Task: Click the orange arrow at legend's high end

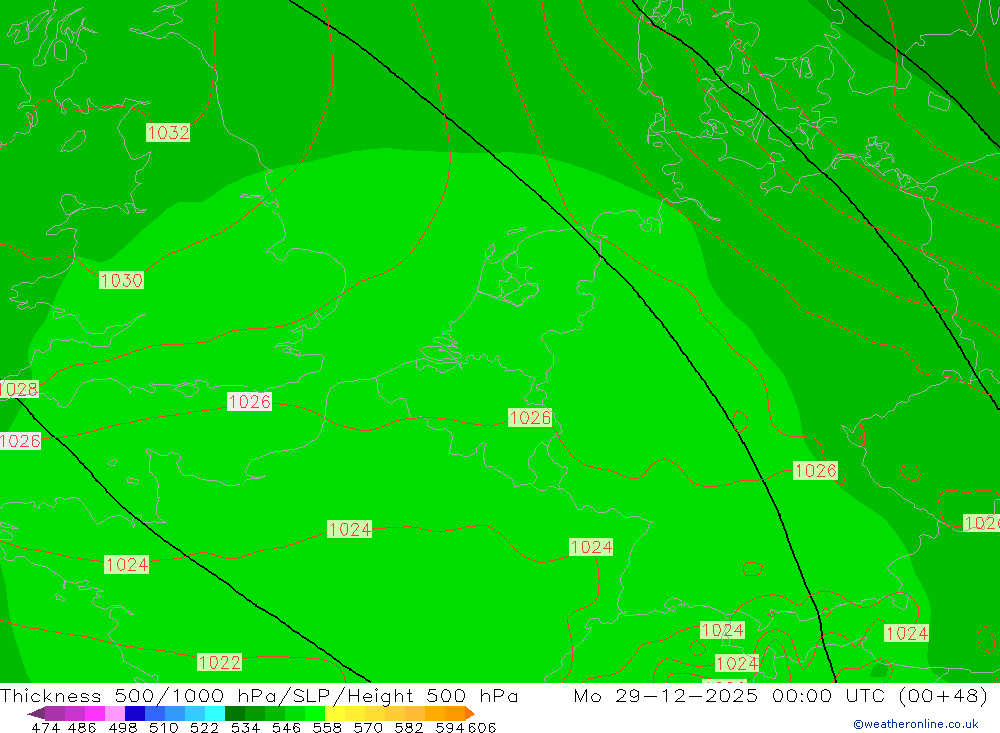Action: (470, 713)
